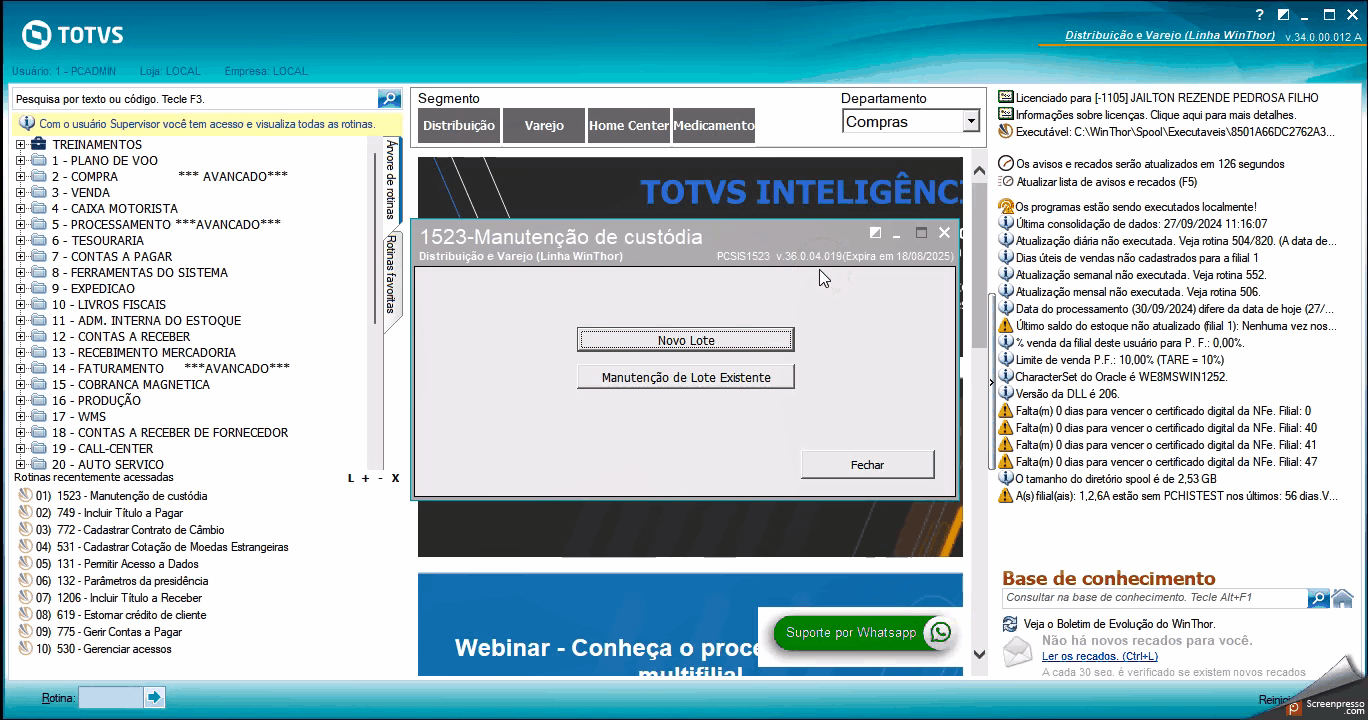Expand the 2 - COMPRA folder

[21, 176]
